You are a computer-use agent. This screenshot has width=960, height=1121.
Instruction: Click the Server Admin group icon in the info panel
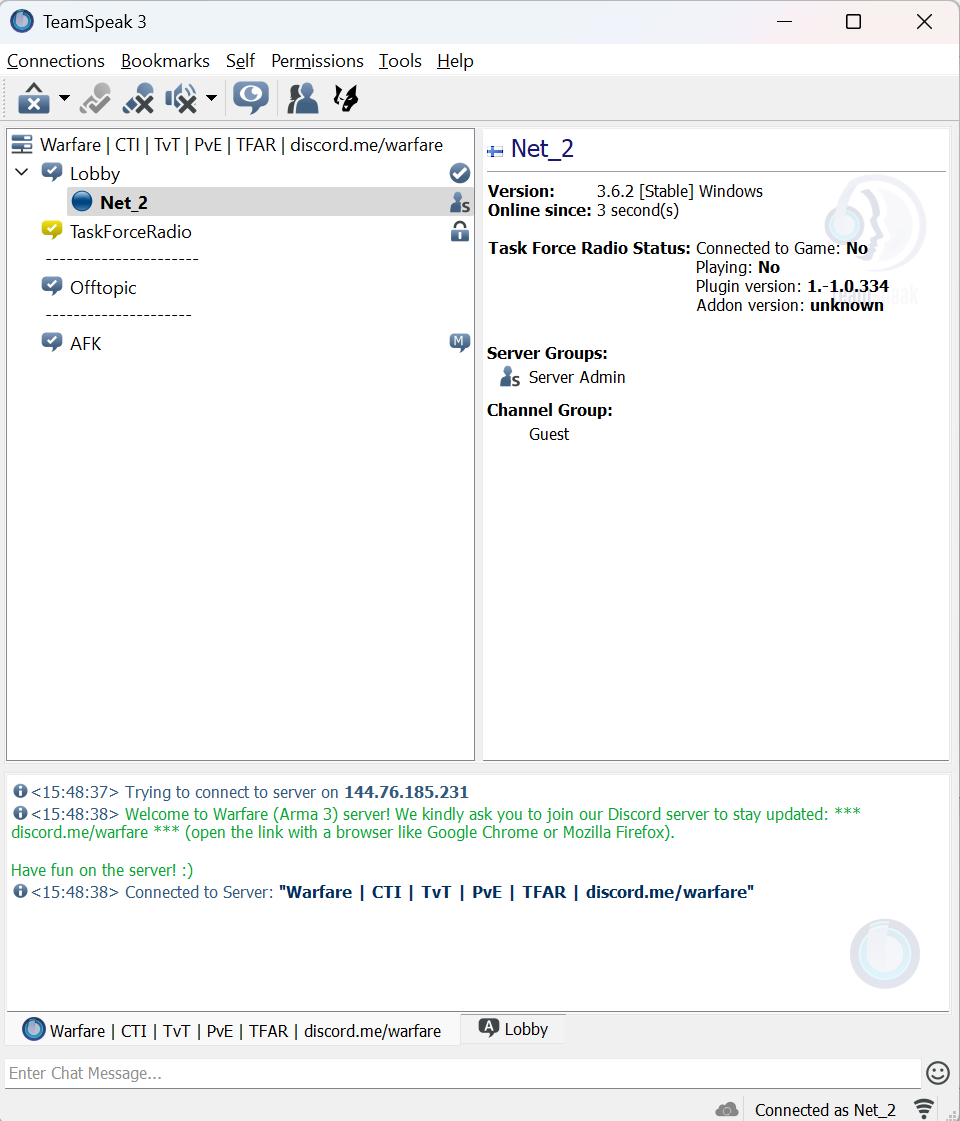click(x=510, y=377)
